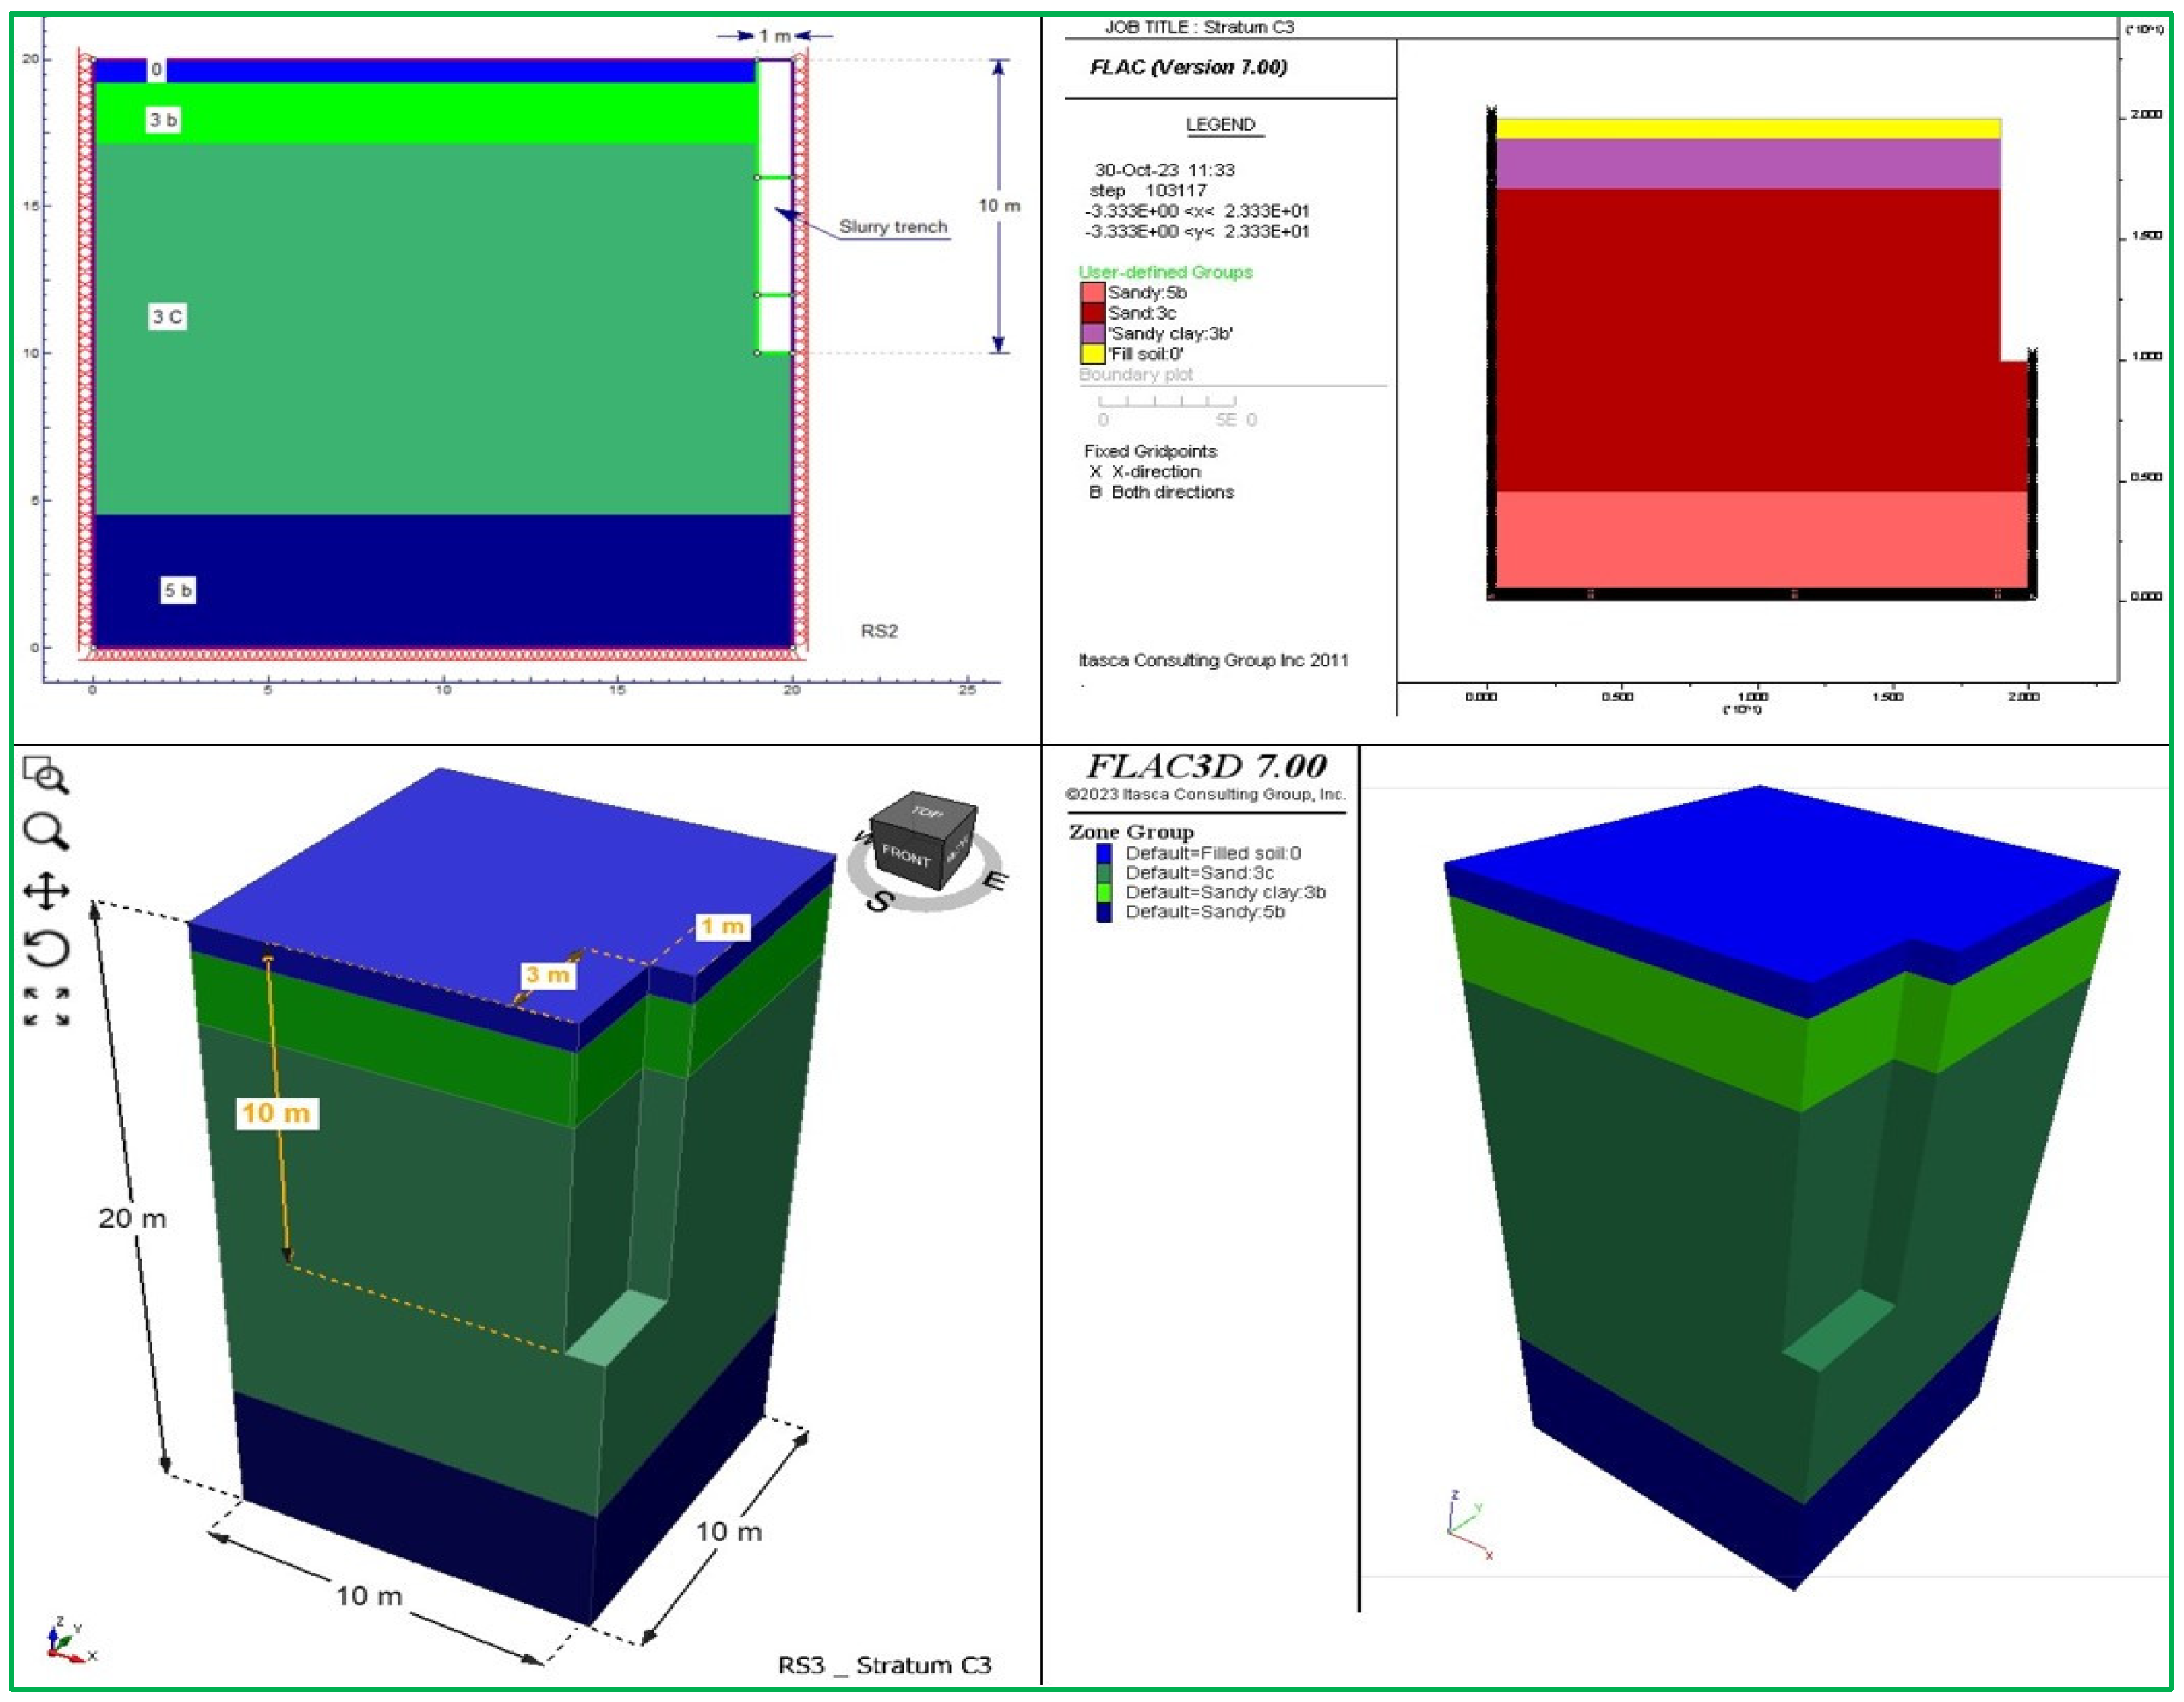Click the rotate view icon
This screenshot has height=1702, width=2184.
point(46,948)
